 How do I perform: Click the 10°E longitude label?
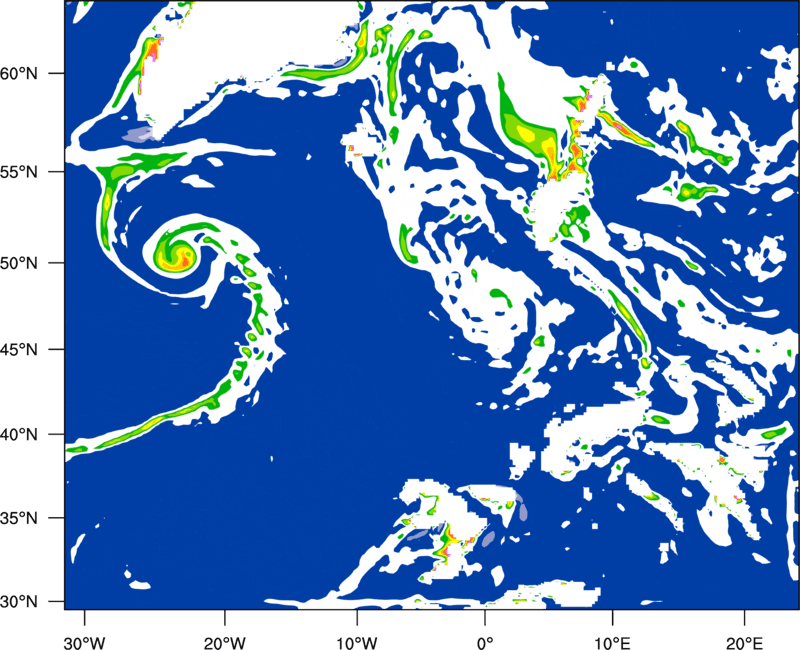pos(613,643)
